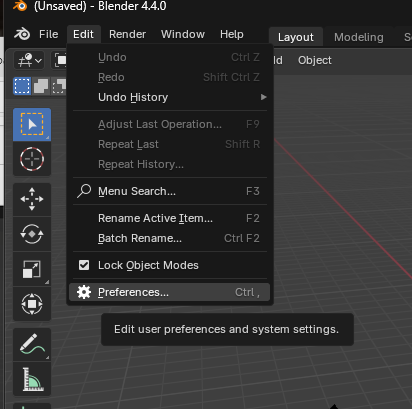Viewport: 412px width, 409px height.
Task: Open the Object menu in viewport header
Action: tap(315, 60)
